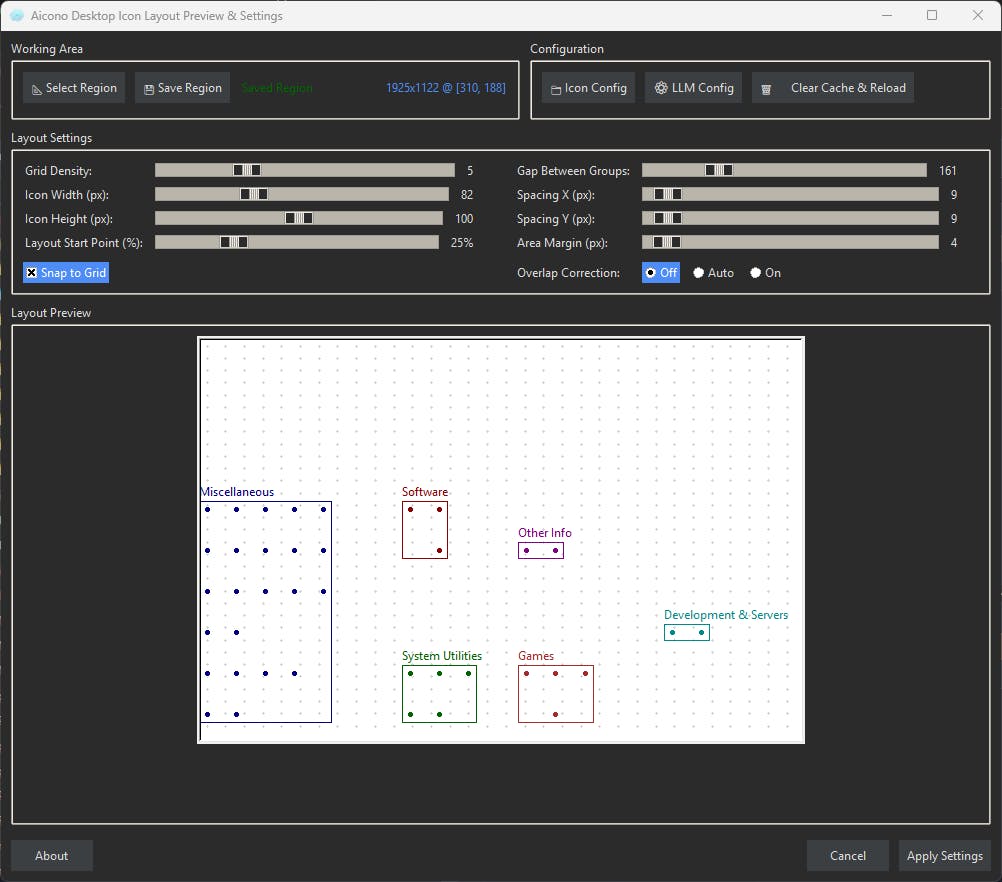
Task: Click the Layout Start Point slider handle
Action: pyautogui.click(x=234, y=242)
